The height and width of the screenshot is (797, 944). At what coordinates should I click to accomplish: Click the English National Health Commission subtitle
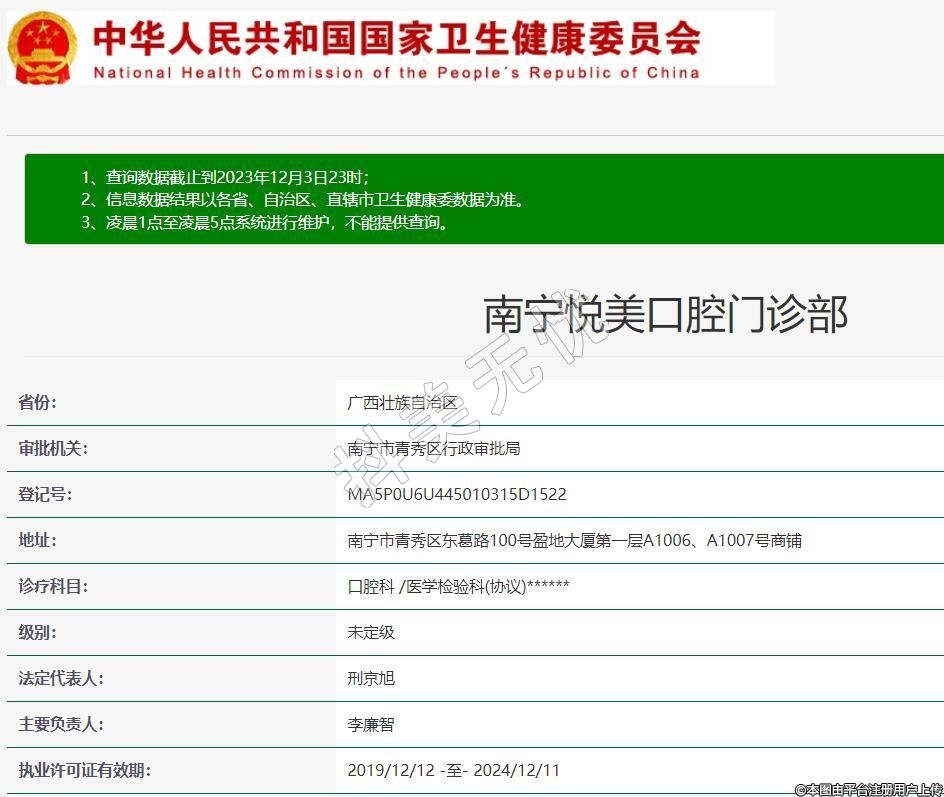click(x=396, y=73)
